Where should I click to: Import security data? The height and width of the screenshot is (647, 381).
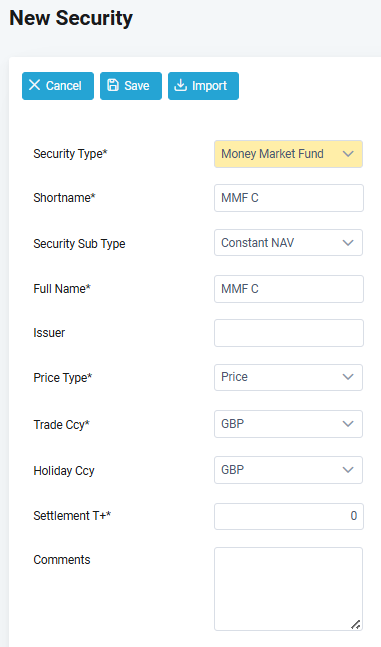click(x=204, y=86)
